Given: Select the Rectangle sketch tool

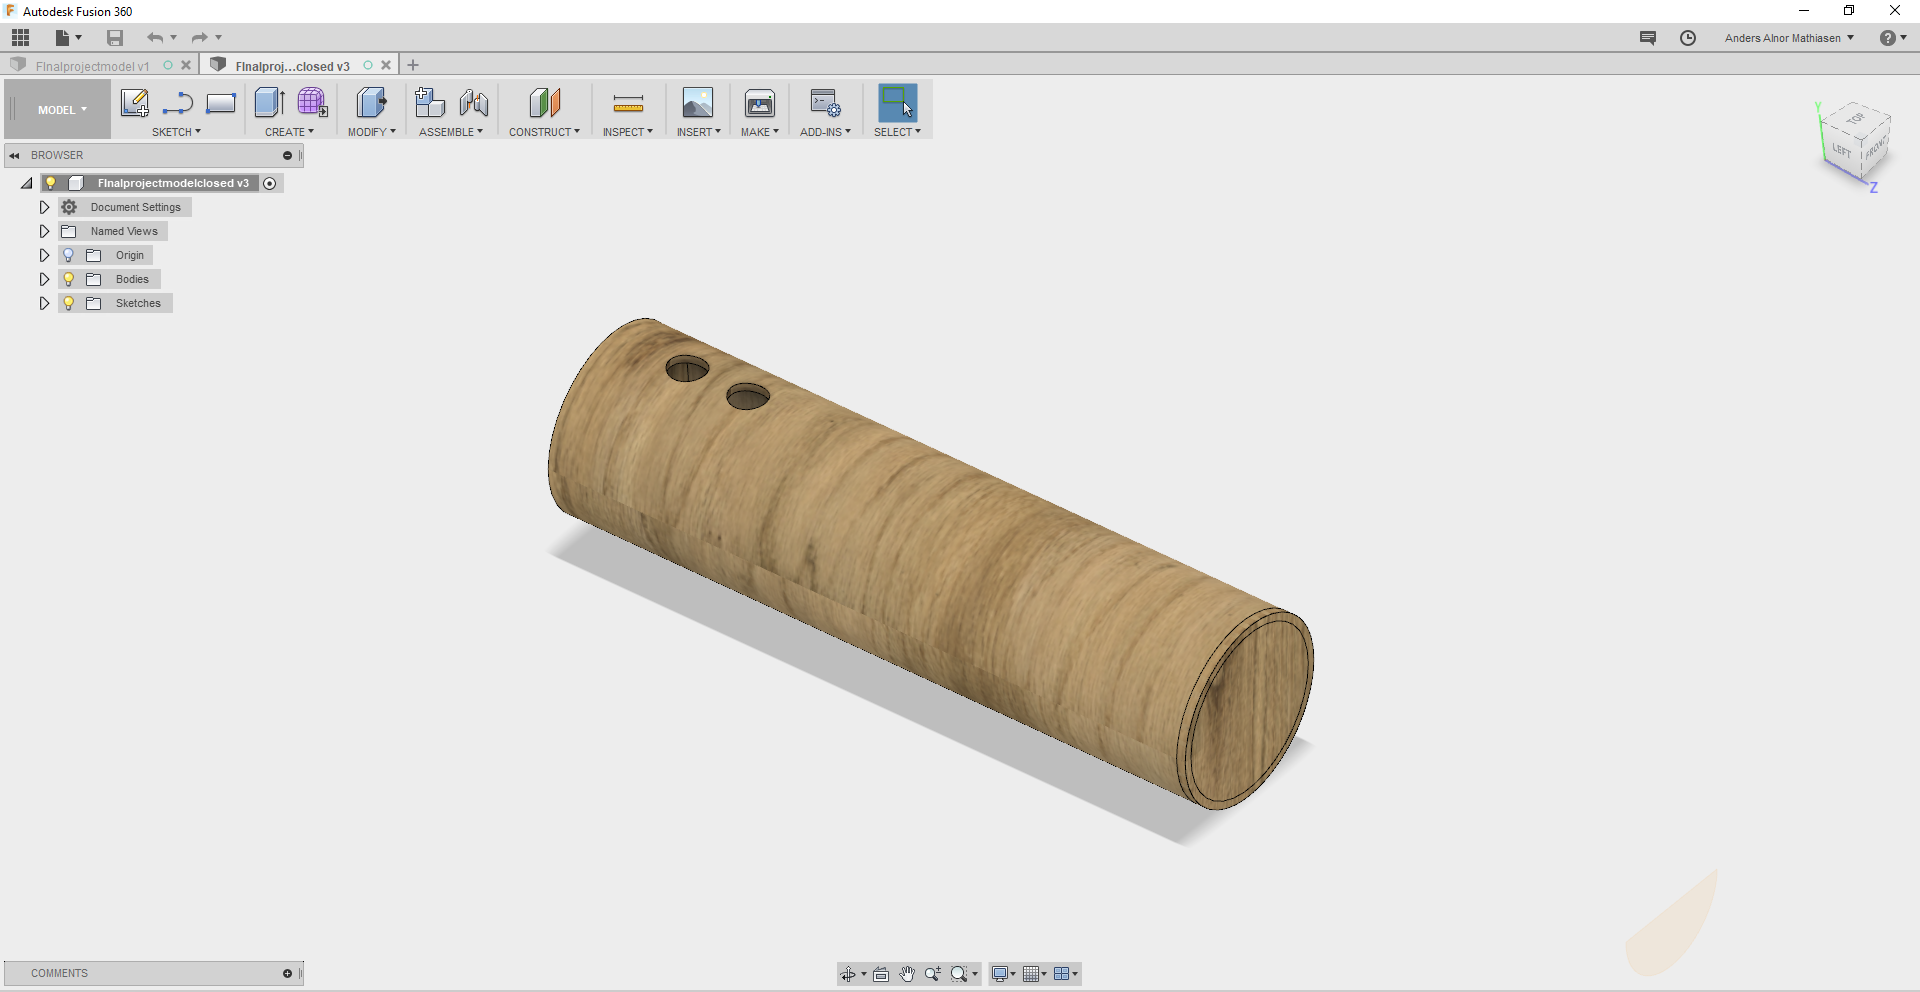Looking at the screenshot, I should pyautogui.click(x=221, y=103).
